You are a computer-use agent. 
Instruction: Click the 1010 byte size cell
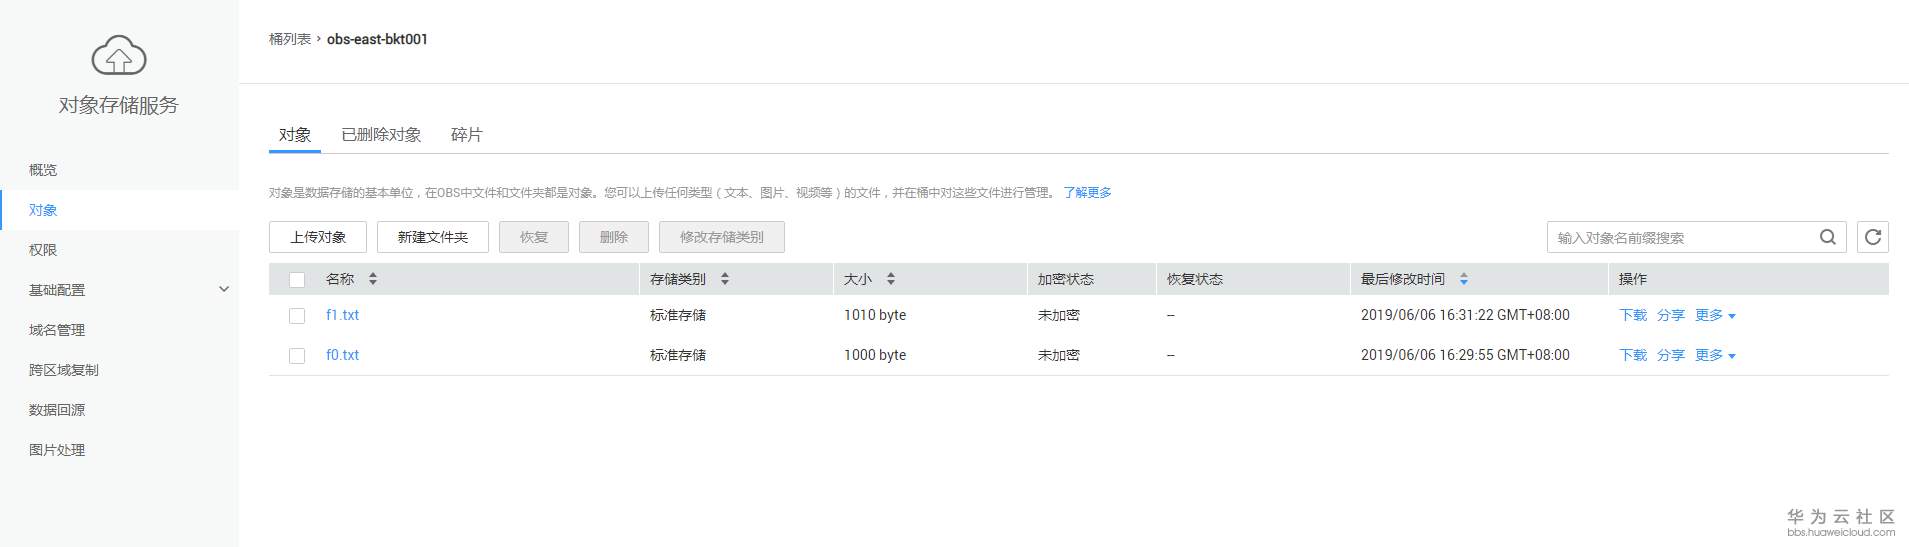click(875, 315)
